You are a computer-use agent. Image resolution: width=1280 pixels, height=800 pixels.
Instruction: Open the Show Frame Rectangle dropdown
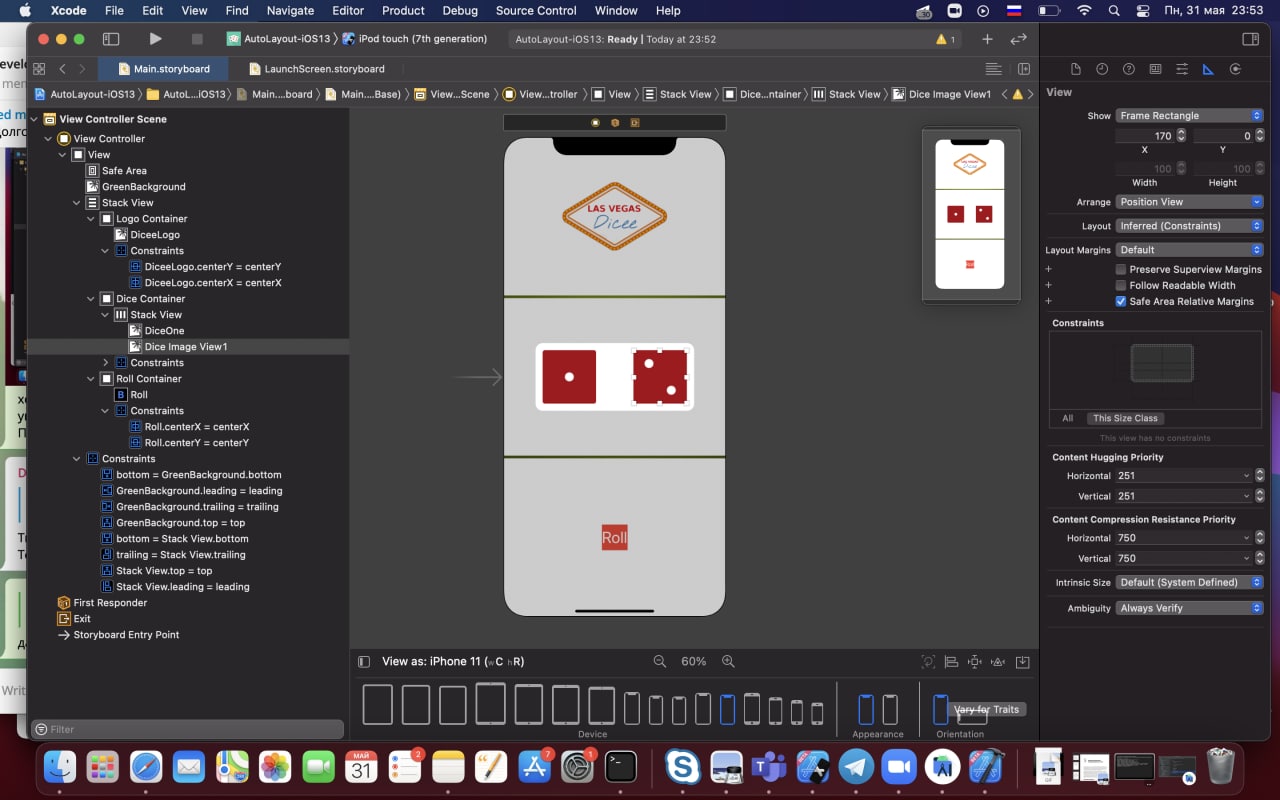point(1190,115)
